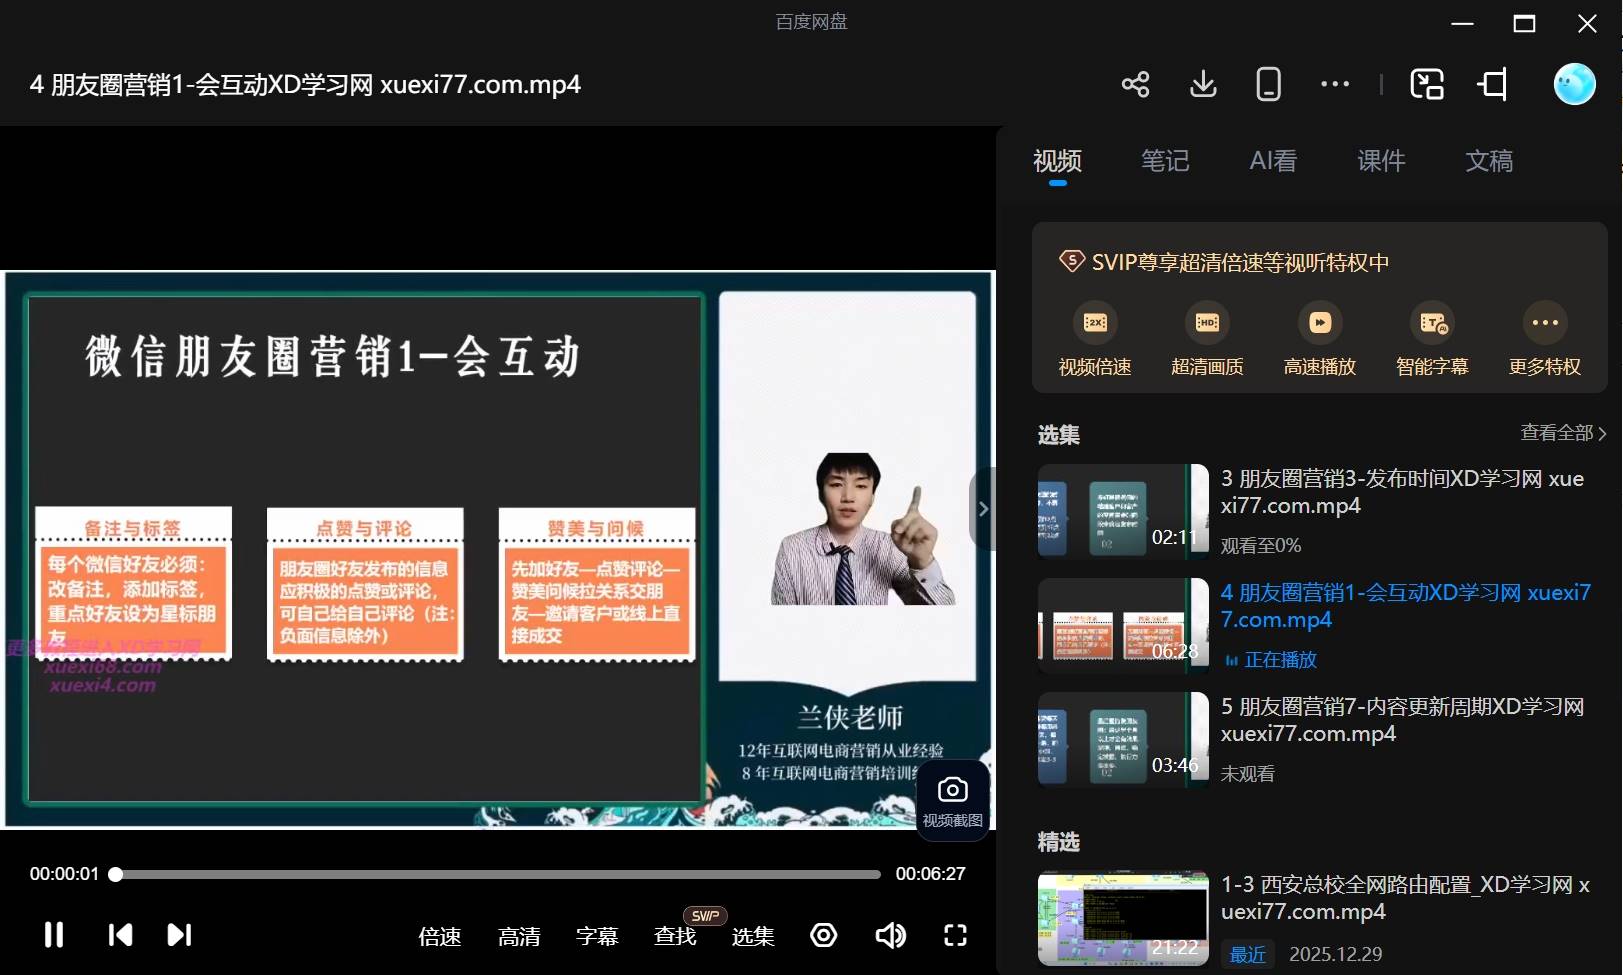
Task: Click the 字幕 subtitle button
Action: pyautogui.click(x=597, y=936)
